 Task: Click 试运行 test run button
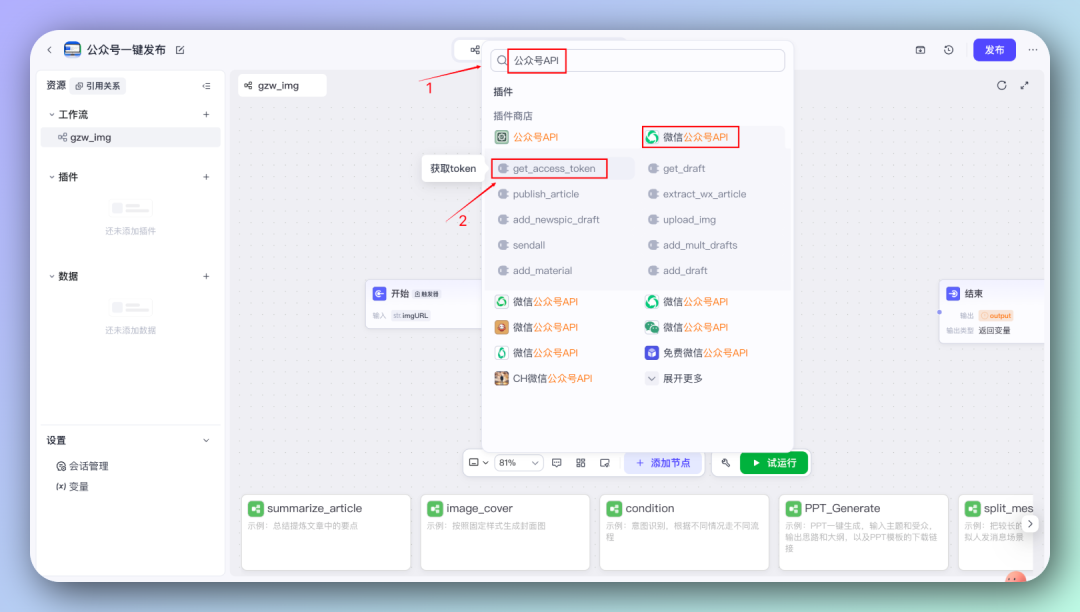(x=774, y=463)
